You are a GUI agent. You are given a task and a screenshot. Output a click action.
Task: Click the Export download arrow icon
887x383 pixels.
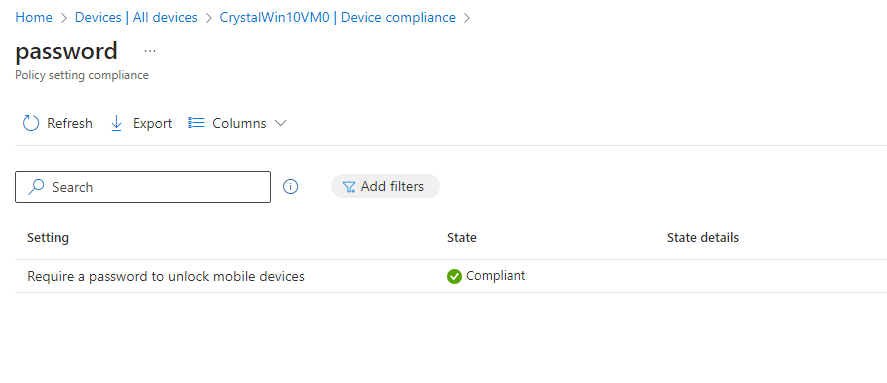coord(117,123)
